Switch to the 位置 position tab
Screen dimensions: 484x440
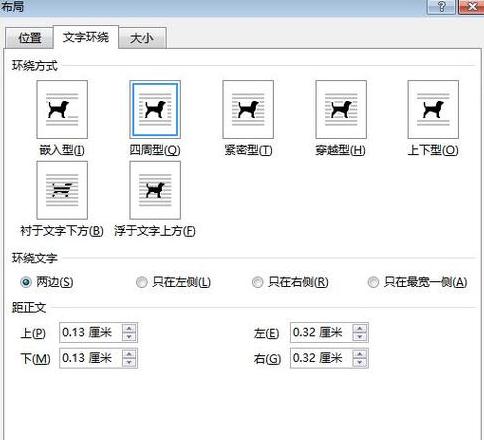coord(30,38)
